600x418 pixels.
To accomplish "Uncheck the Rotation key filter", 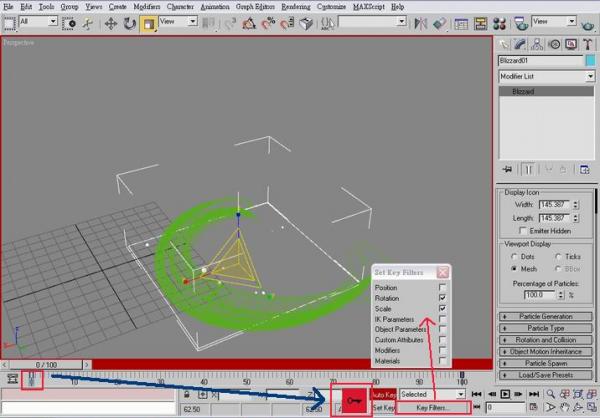I will coord(441,298).
